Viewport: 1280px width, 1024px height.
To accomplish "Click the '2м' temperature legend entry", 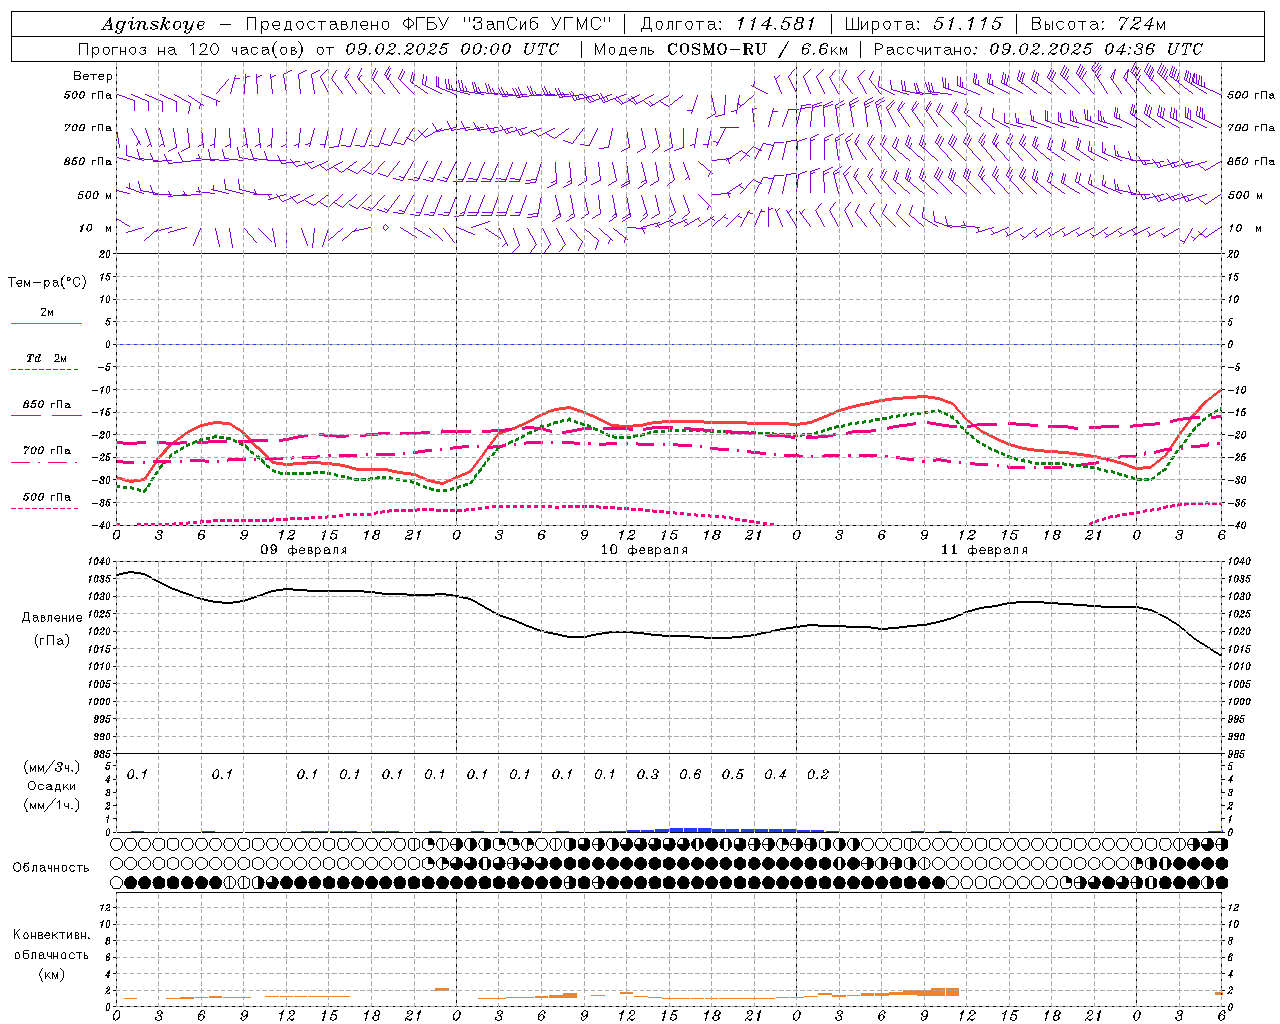I will (47, 313).
